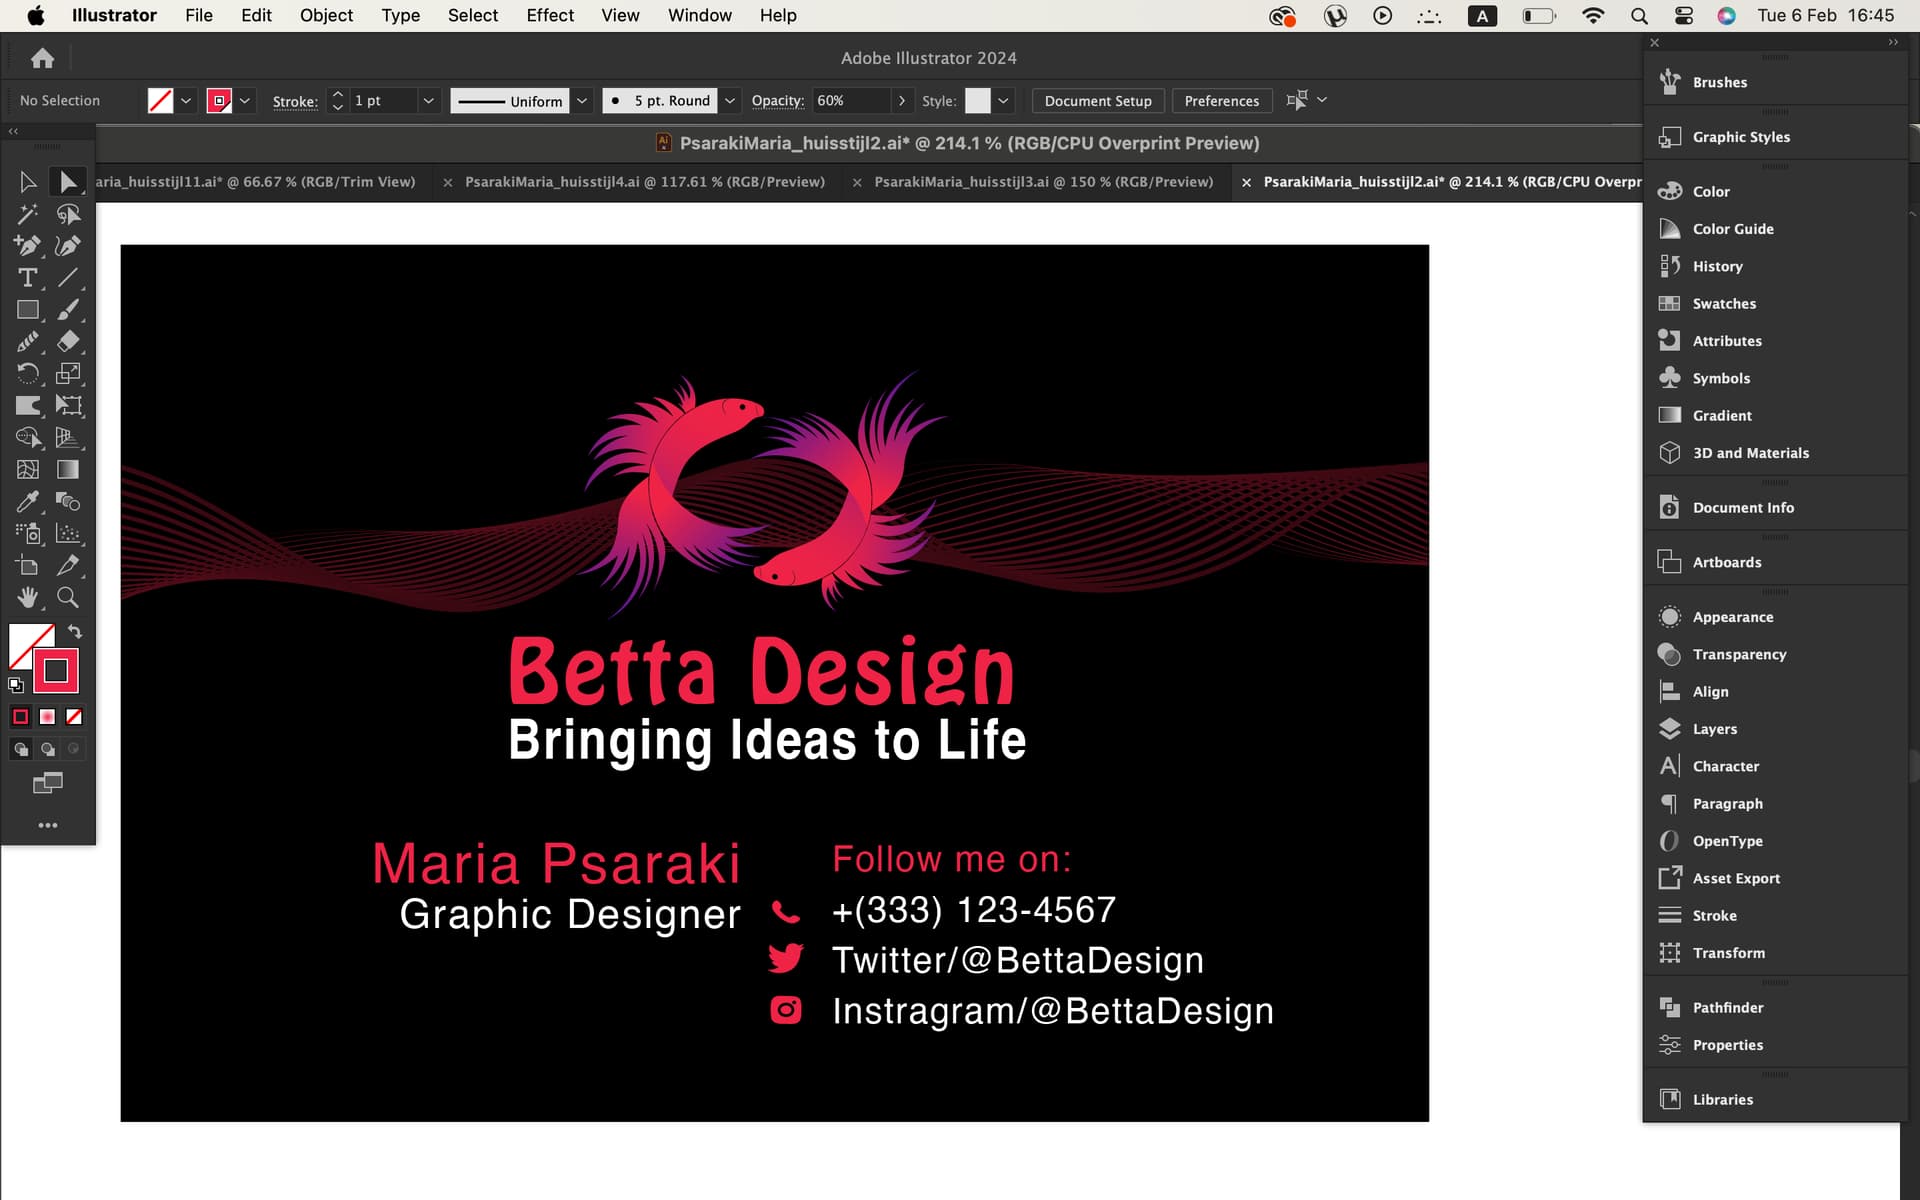Select the Gradient tool in toolbar

68,470
